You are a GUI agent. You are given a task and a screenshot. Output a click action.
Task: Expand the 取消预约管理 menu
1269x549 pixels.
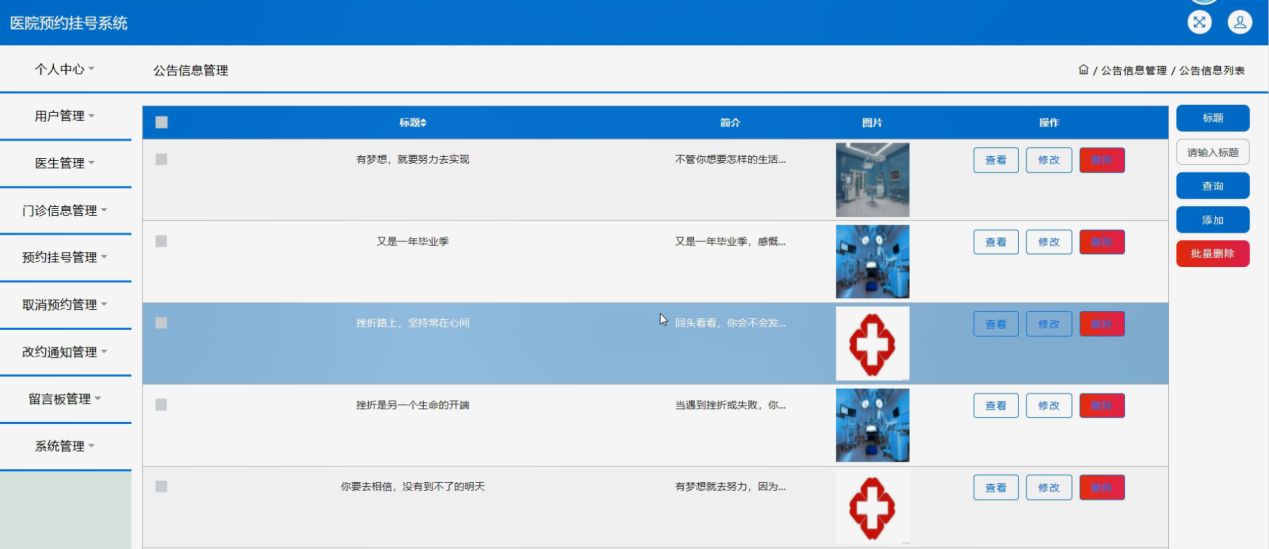(x=65, y=304)
